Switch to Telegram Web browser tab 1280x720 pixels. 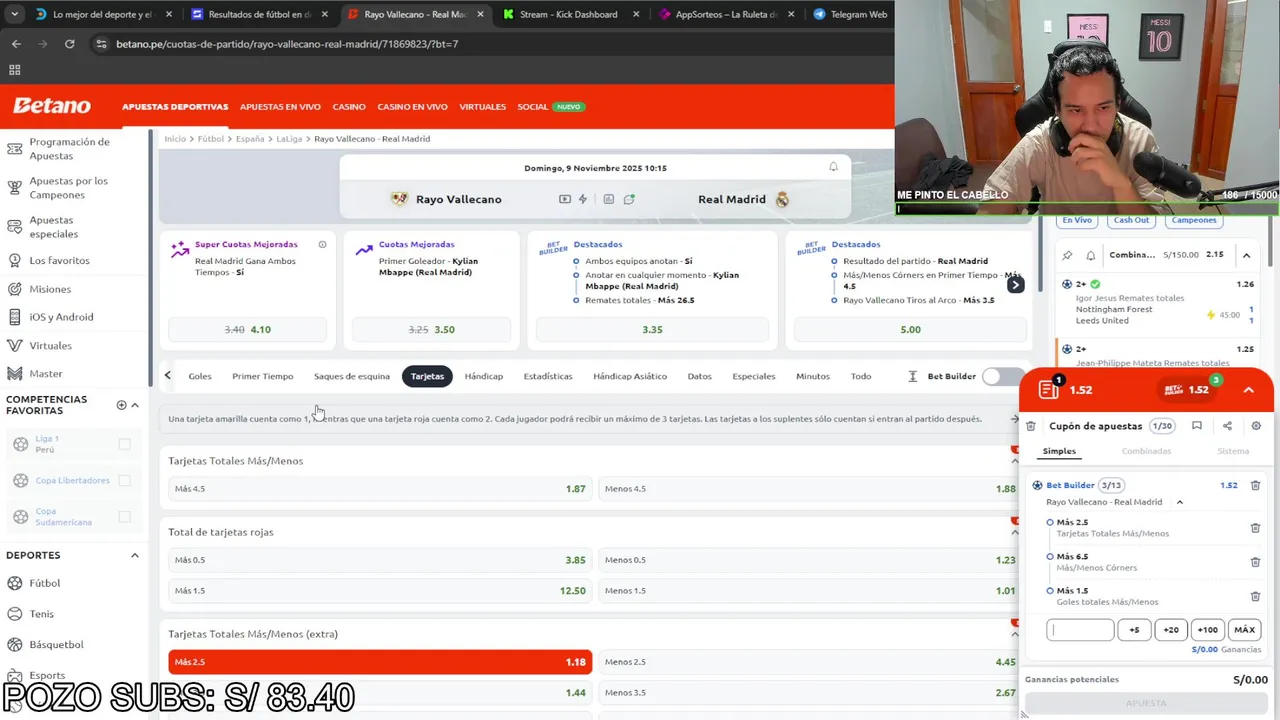[850, 15]
